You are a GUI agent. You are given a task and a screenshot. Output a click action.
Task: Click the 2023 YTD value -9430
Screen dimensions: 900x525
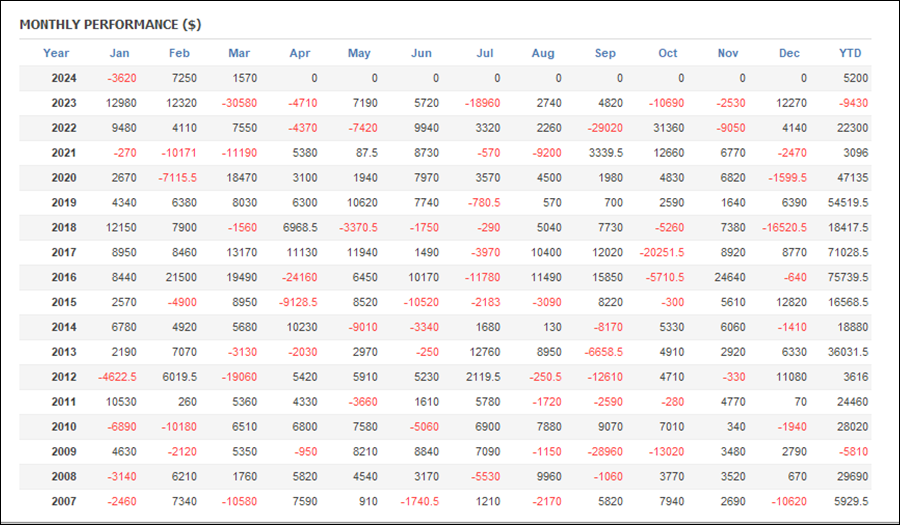tap(854, 103)
